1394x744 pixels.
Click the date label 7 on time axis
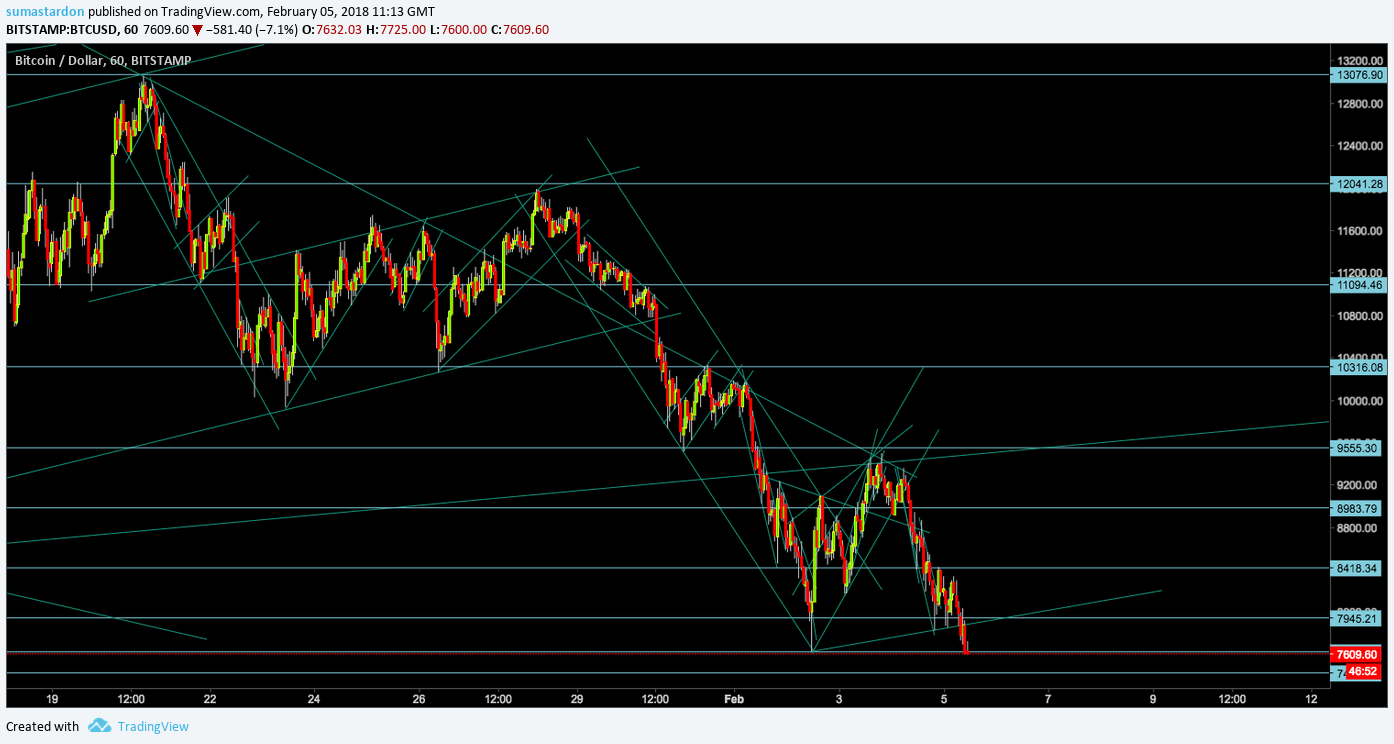point(1048,699)
